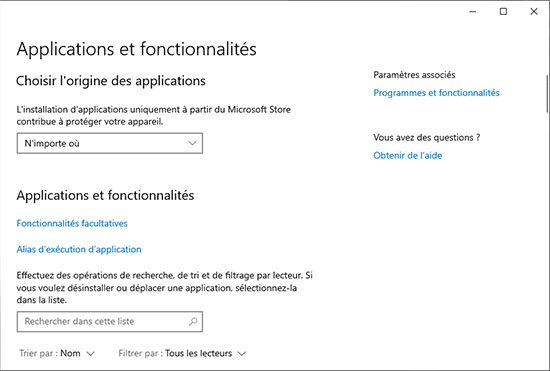Open "Alias d'exécution d'application" link
Image resolution: width=550 pixels, height=371 pixels.
(79, 249)
